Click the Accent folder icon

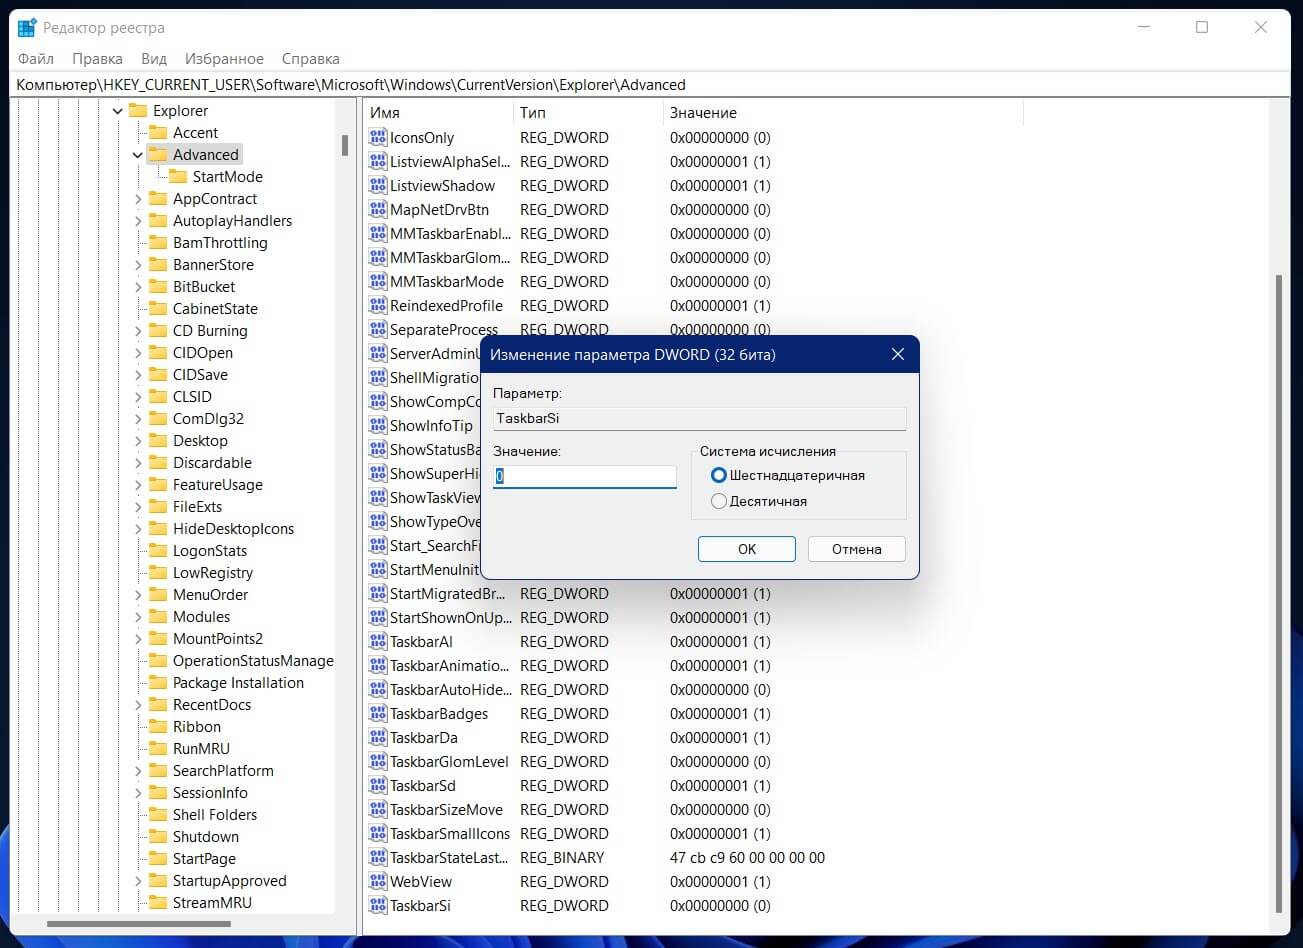[158, 132]
